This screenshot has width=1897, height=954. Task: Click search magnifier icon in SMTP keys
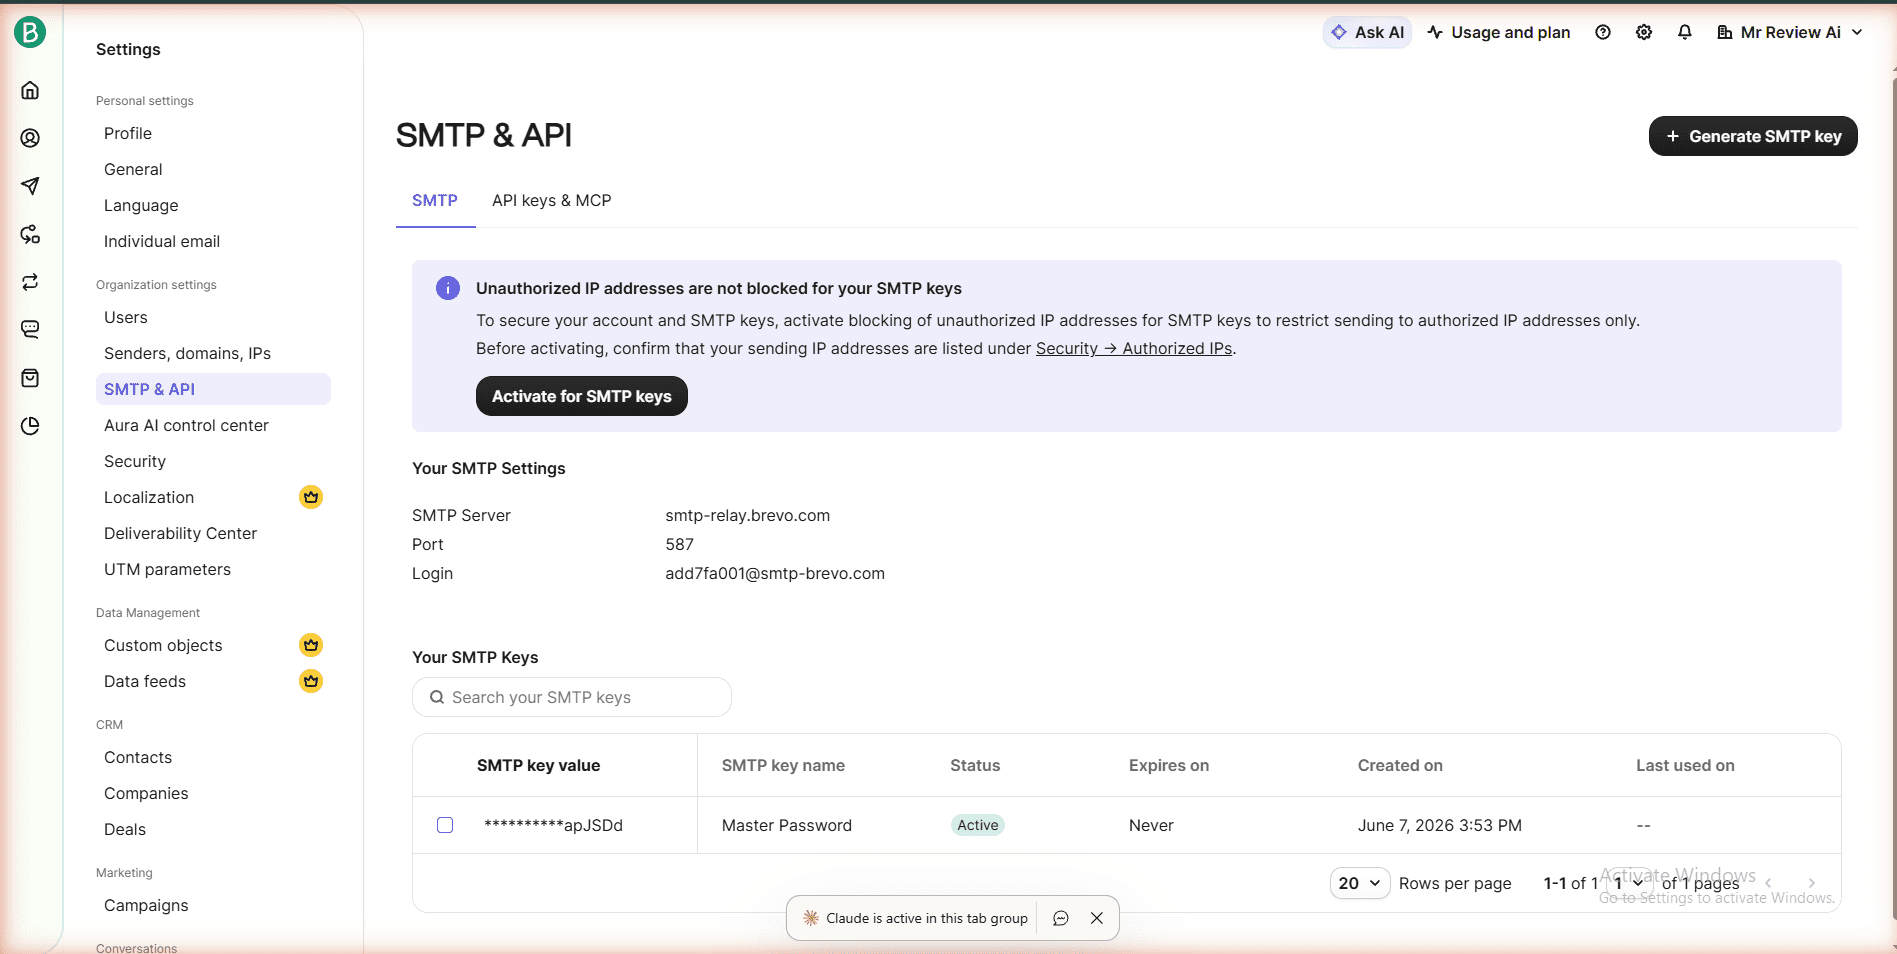(437, 697)
